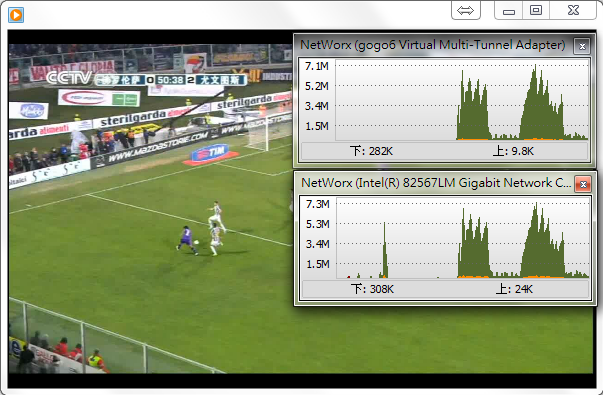603x395 pixels.
Task: Click the 上: 9.8K upload readout
Action: pos(513,151)
